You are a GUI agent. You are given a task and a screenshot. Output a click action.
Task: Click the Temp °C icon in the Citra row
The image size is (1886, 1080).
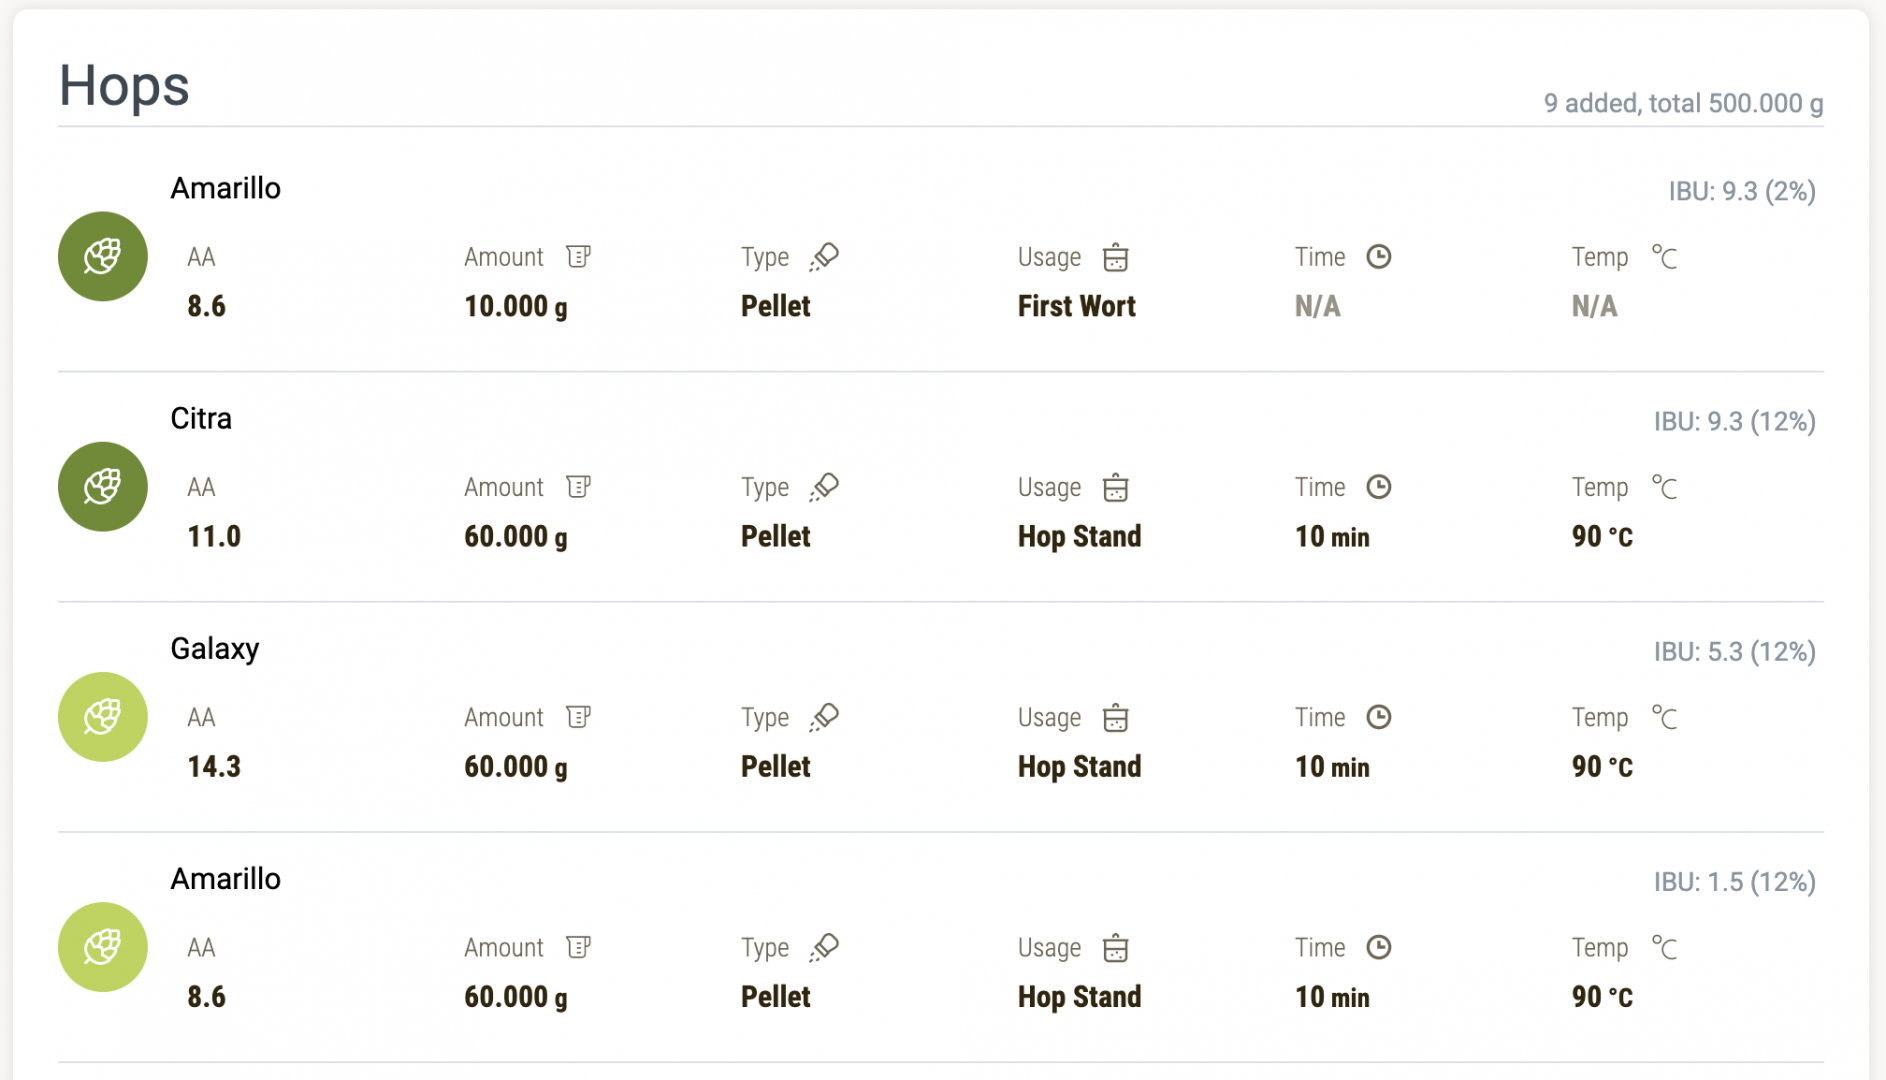[x=1664, y=487]
